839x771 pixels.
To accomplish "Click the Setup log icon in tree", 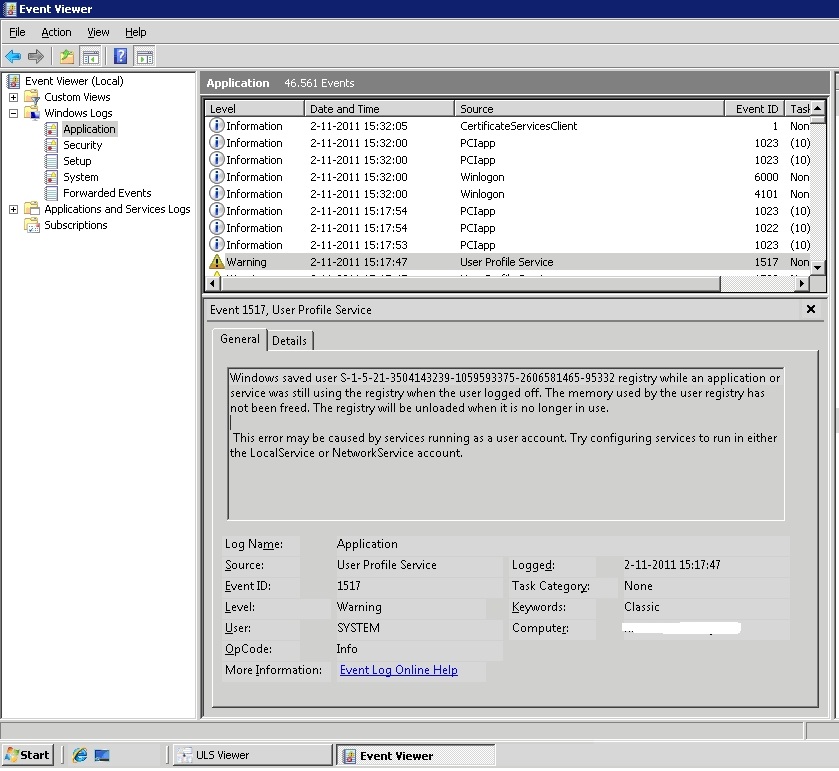I will pos(51,161).
